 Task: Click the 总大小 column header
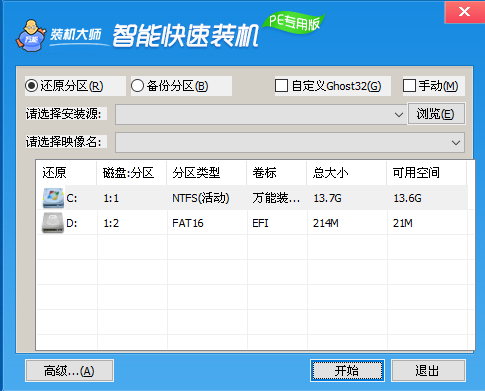(346, 173)
